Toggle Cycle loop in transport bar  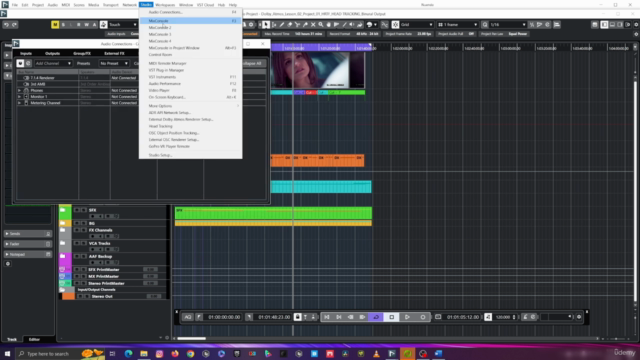(x=376, y=317)
